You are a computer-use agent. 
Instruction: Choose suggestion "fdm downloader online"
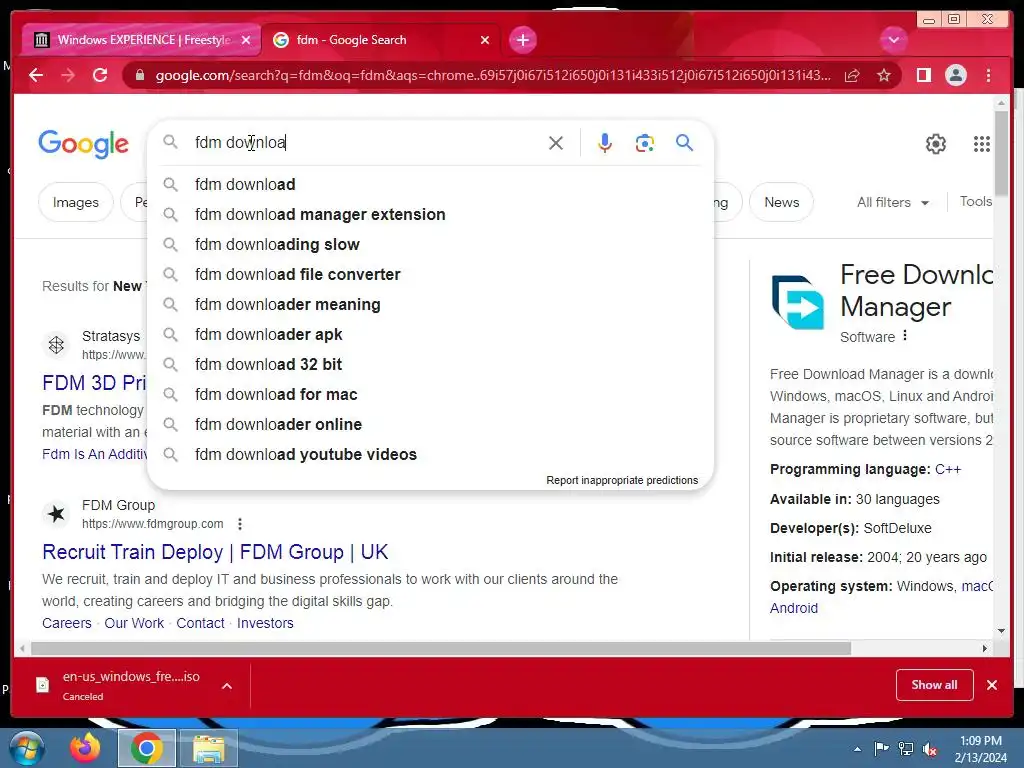(431, 425)
